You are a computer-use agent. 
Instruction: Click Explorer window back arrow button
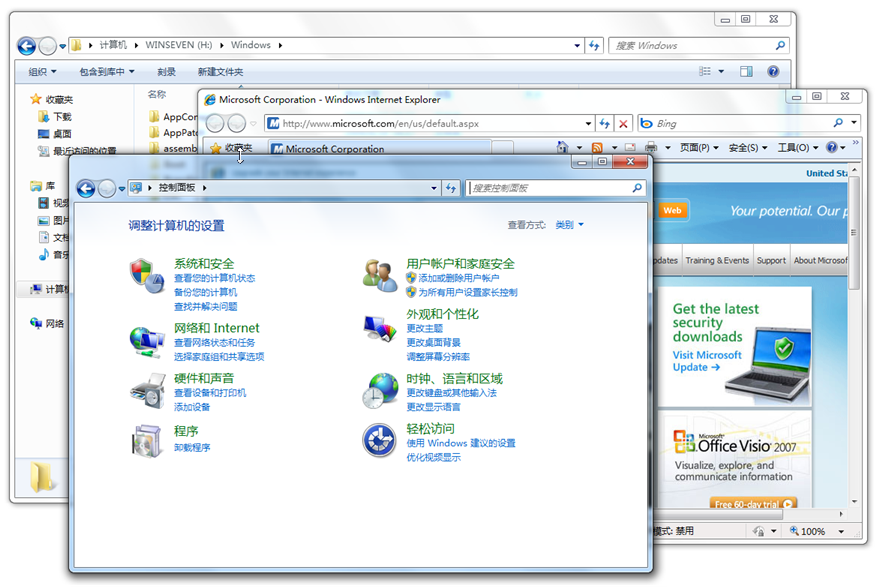click(x=26, y=46)
